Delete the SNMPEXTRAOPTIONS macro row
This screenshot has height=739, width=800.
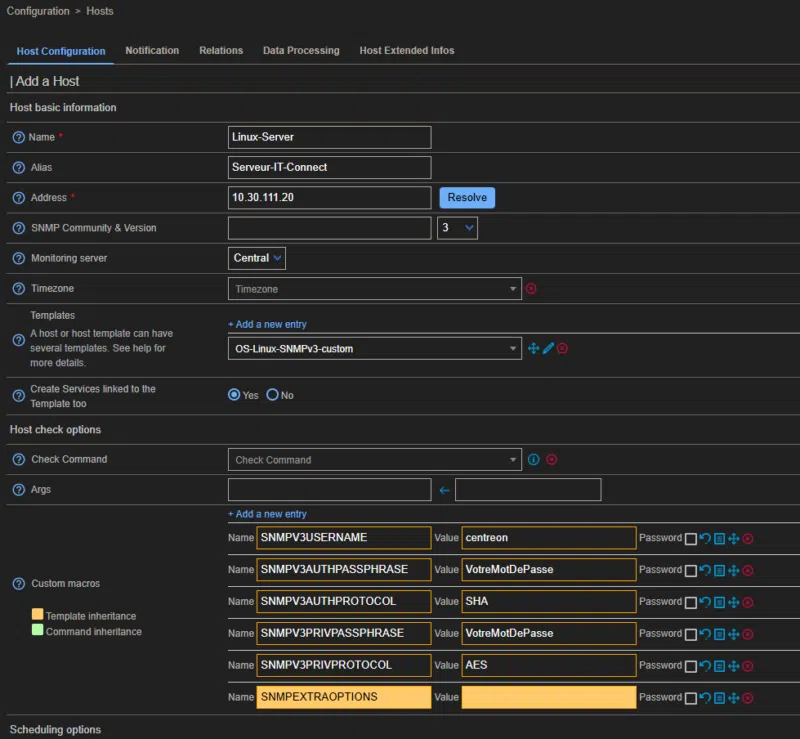(747, 697)
